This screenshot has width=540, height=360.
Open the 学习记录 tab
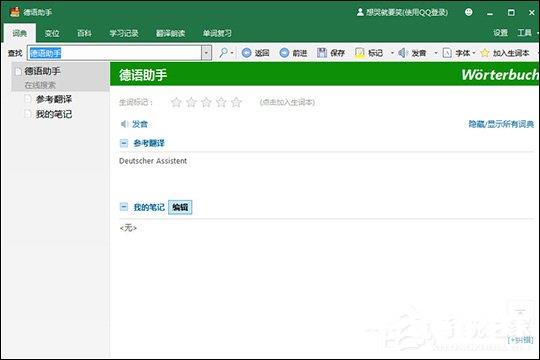click(x=124, y=33)
